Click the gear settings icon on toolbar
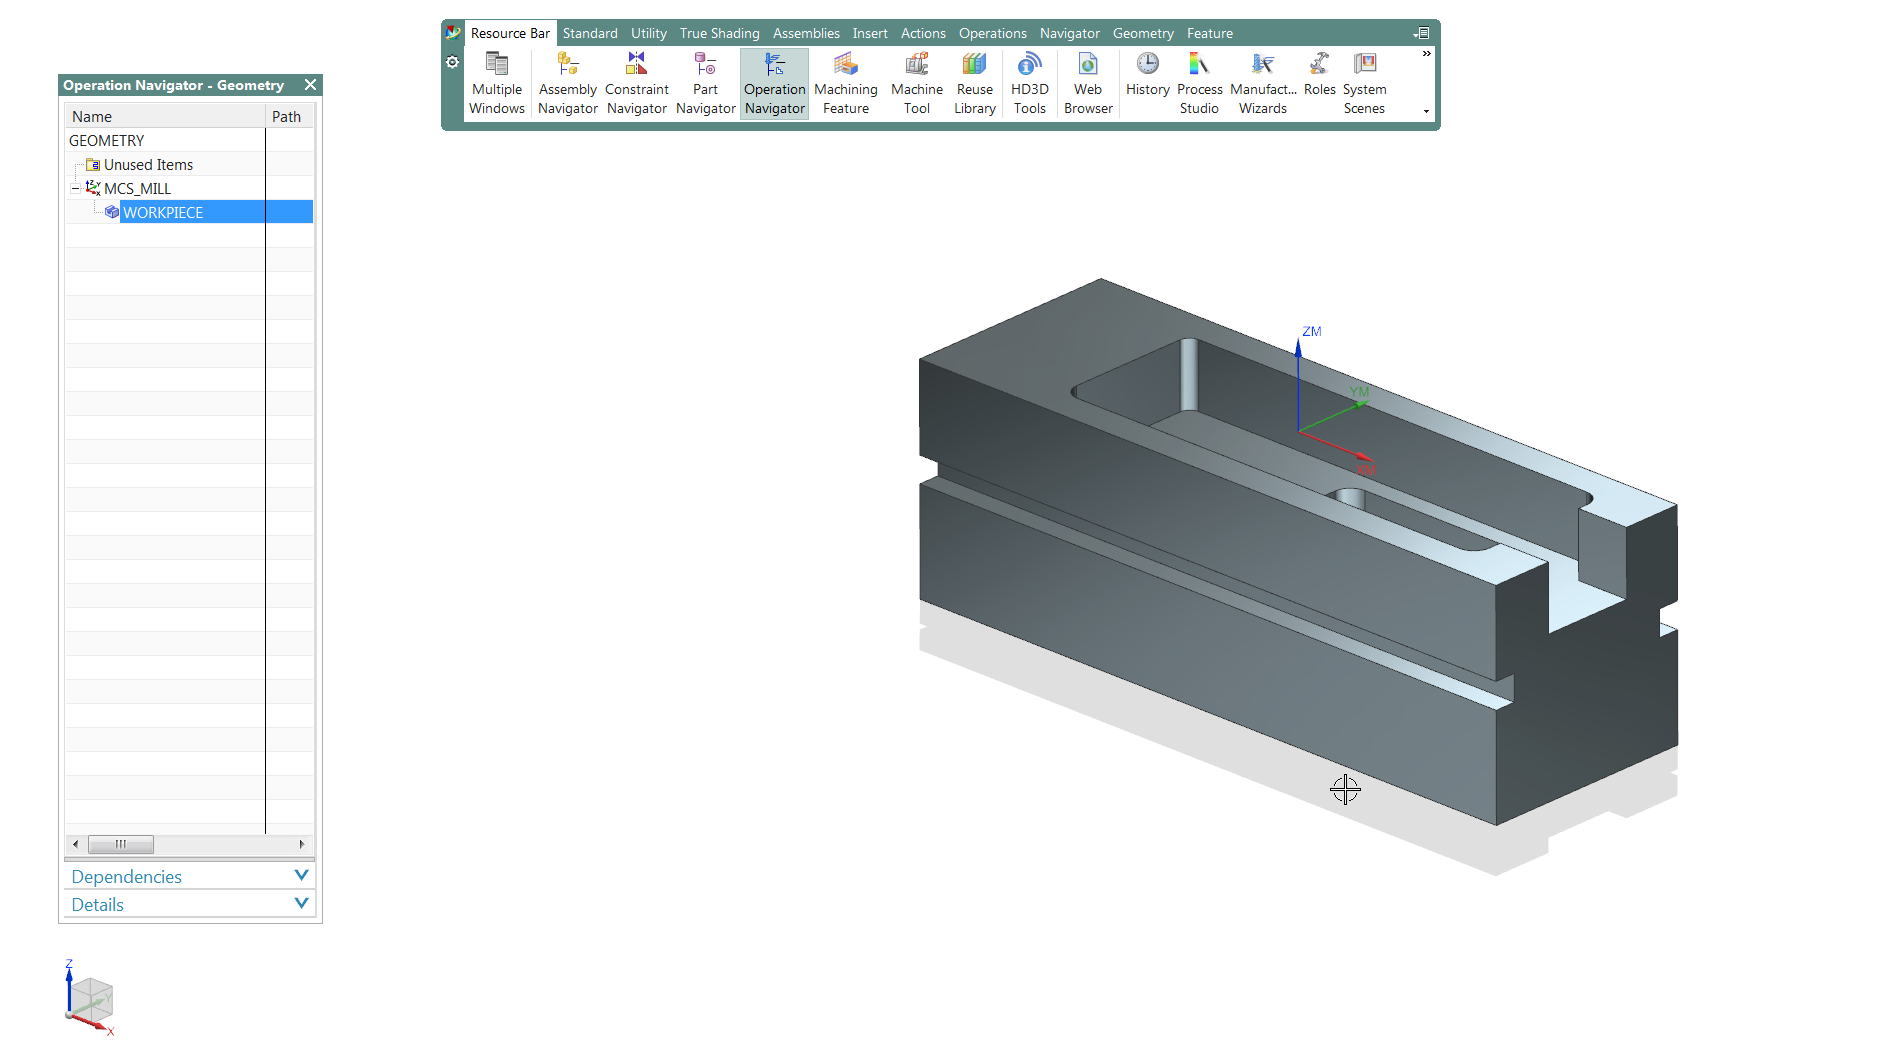This screenshot has height=1050, width=1900. point(452,62)
